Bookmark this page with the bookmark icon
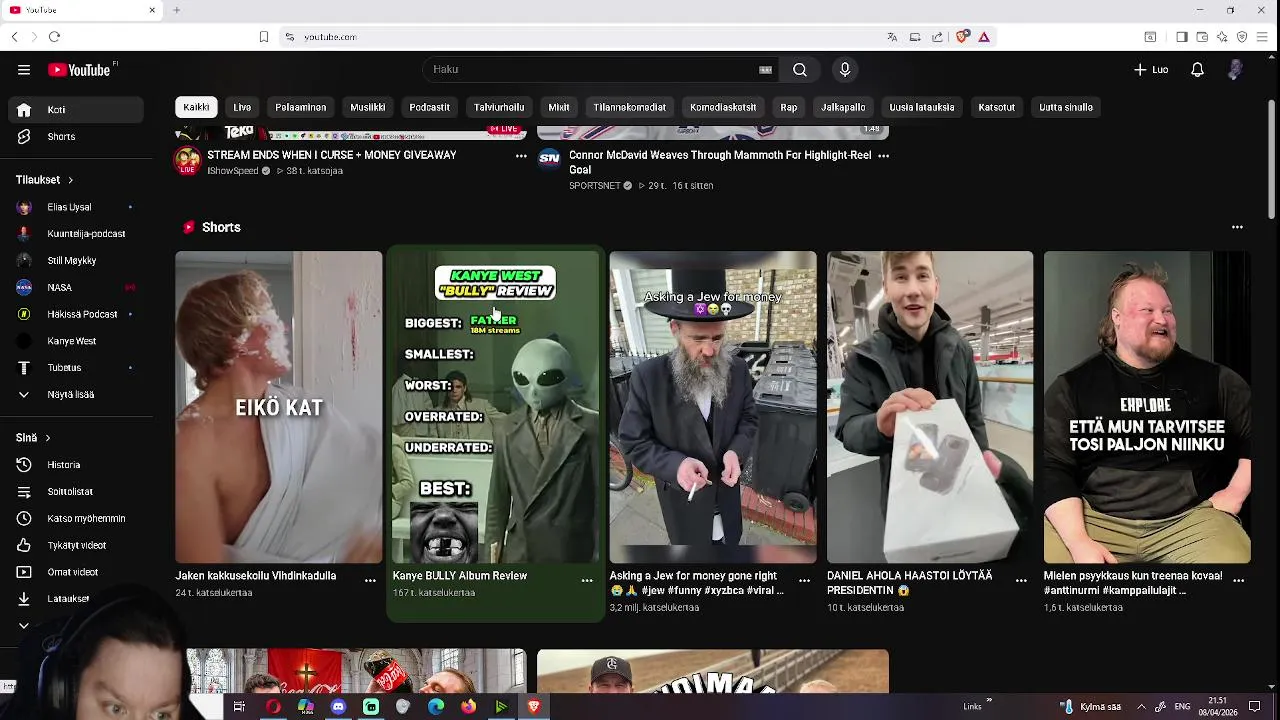 (264, 37)
